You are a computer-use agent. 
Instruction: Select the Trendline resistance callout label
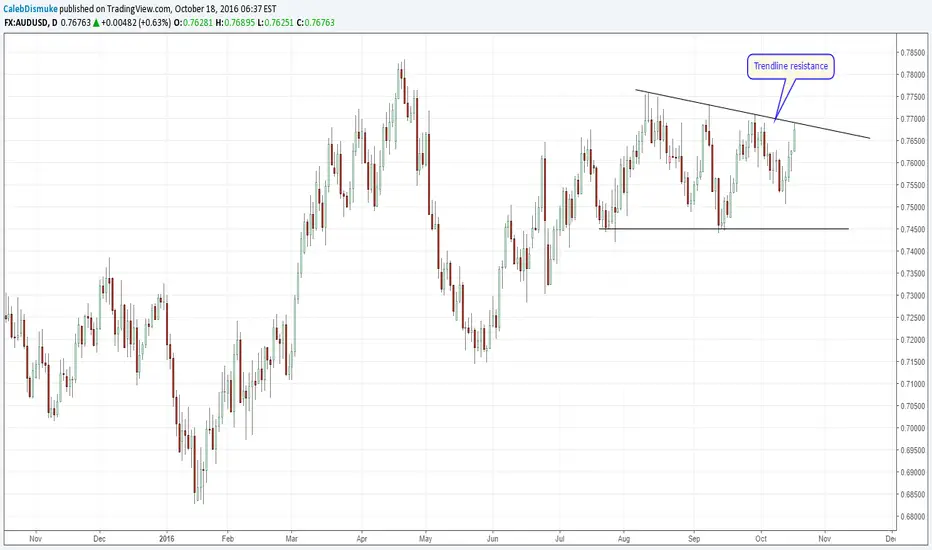791,66
